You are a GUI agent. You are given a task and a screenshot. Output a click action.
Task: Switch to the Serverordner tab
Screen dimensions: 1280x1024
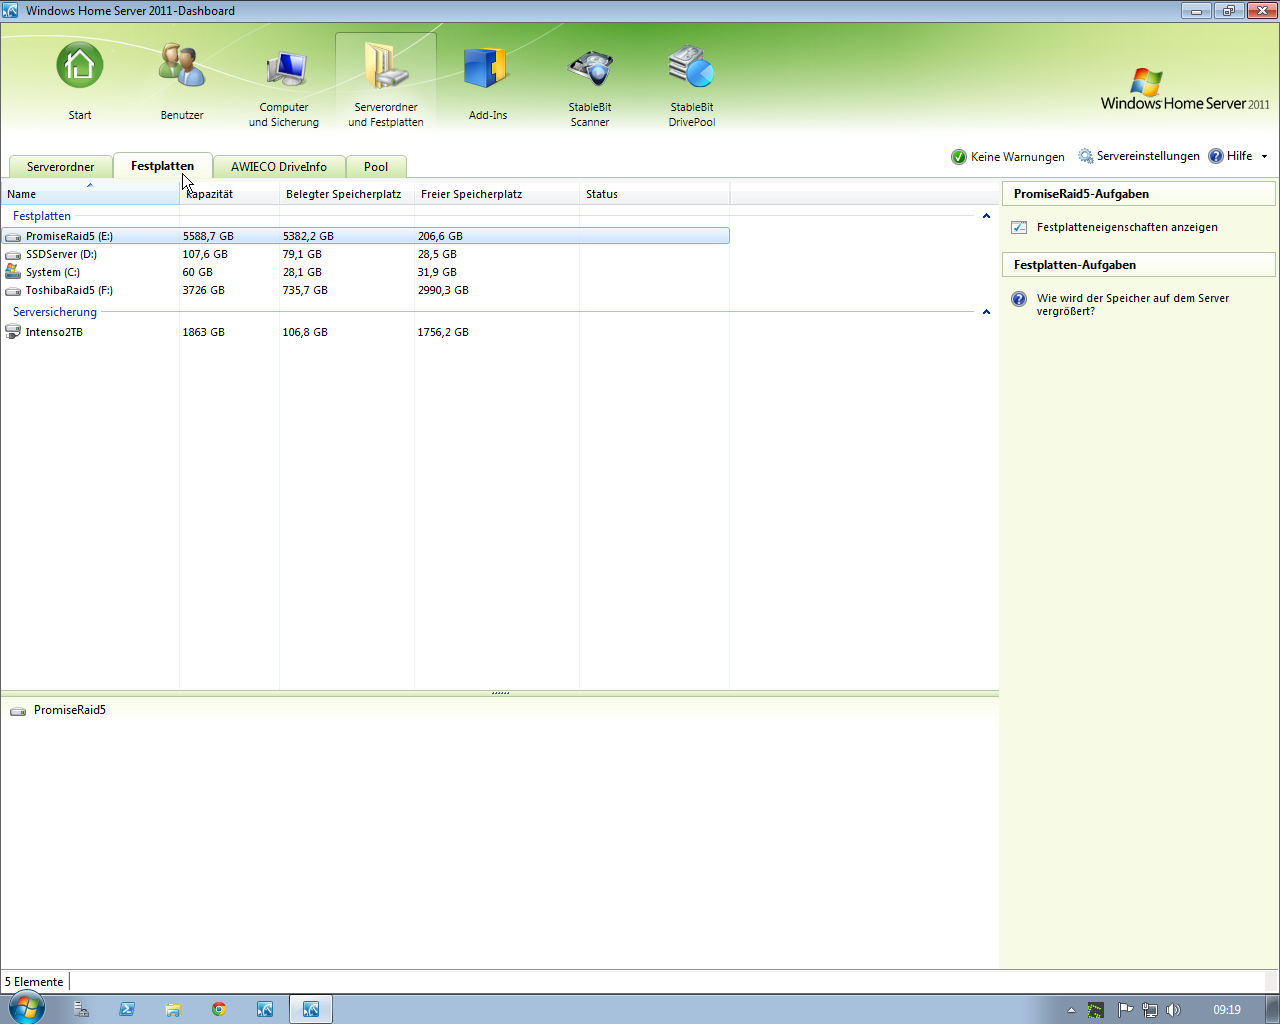pos(60,167)
